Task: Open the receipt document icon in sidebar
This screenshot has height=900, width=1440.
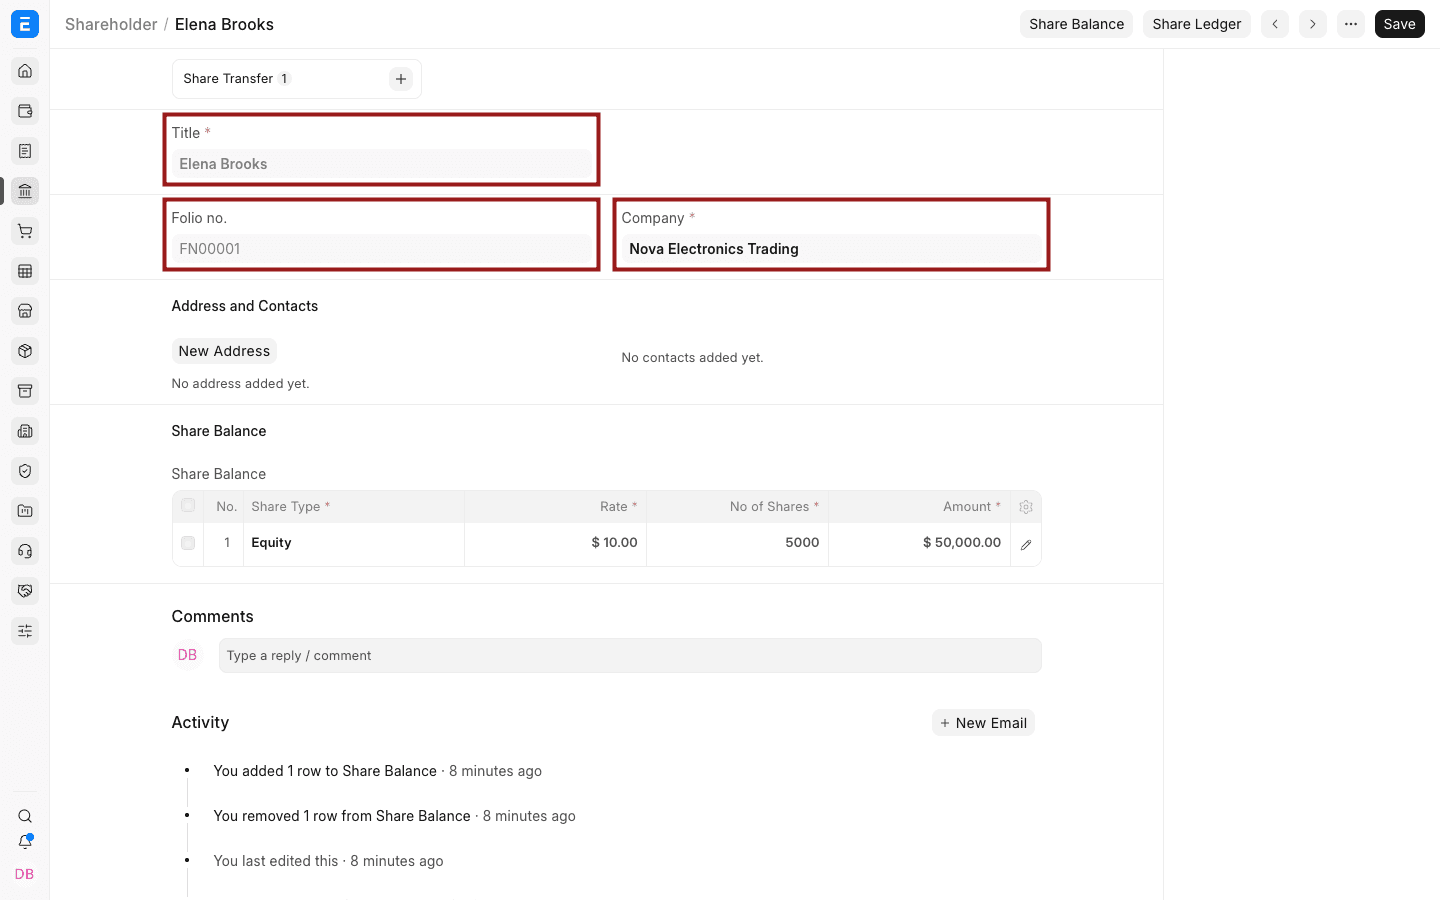Action: tap(25, 151)
